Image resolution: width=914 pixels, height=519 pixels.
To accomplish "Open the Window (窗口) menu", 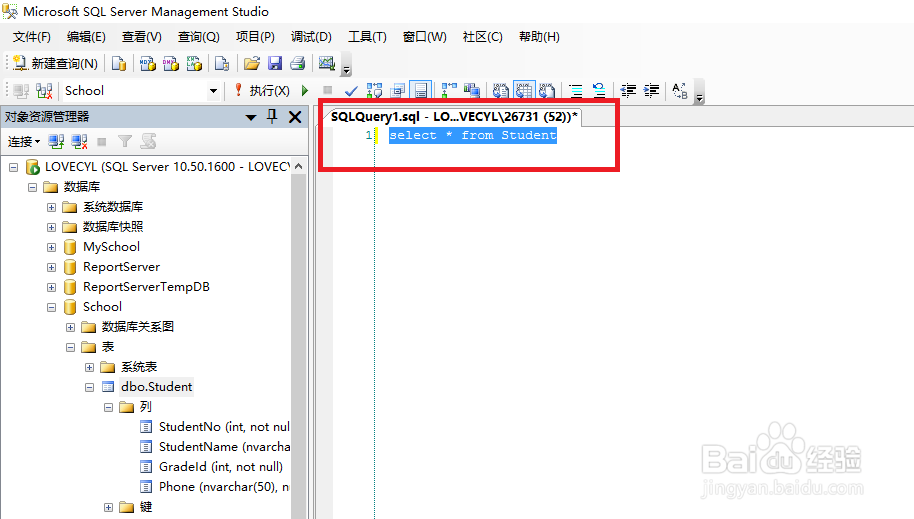I will [424, 37].
